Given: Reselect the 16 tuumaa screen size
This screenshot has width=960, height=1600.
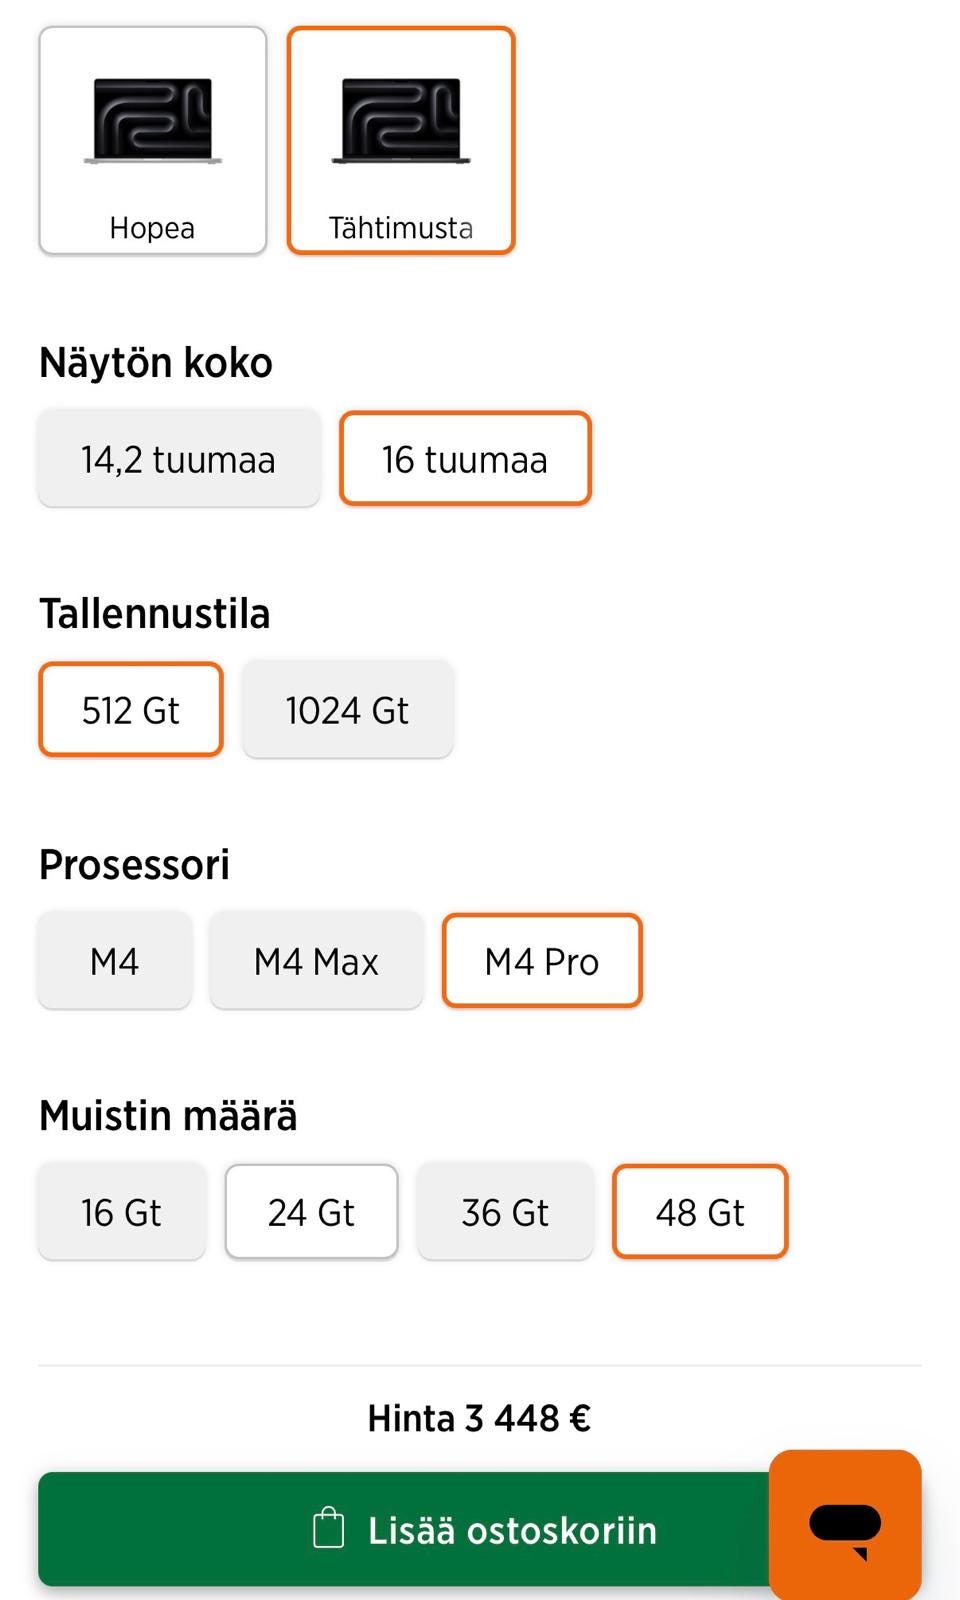Looking at the screenshot, I should 465,459.
